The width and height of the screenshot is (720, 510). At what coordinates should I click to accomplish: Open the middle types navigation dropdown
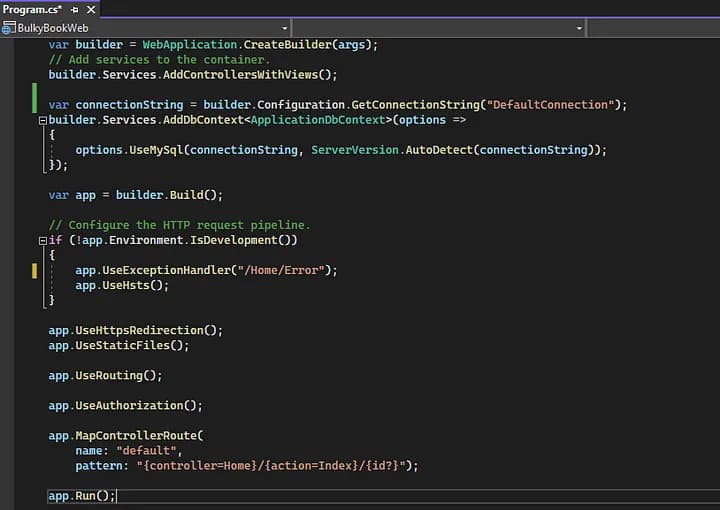[577, 28]
